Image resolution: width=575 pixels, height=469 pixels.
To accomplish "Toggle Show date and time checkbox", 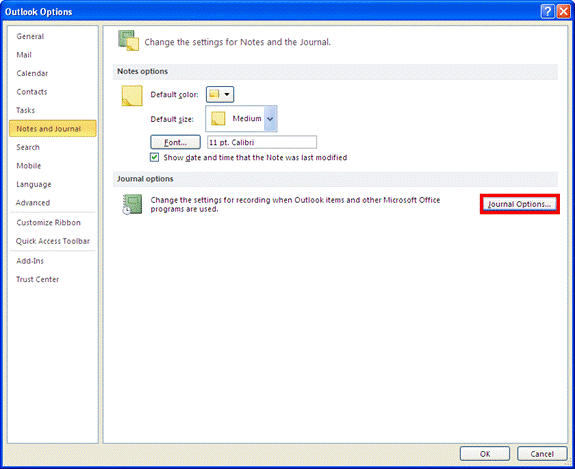I will pos(154,157).
